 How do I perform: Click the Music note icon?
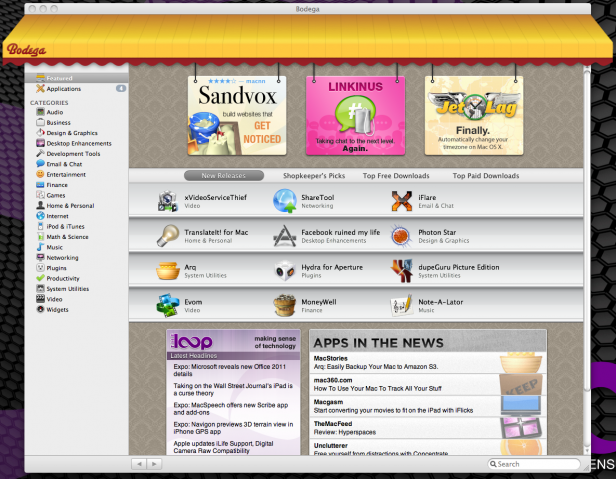(x=40, y=247)
